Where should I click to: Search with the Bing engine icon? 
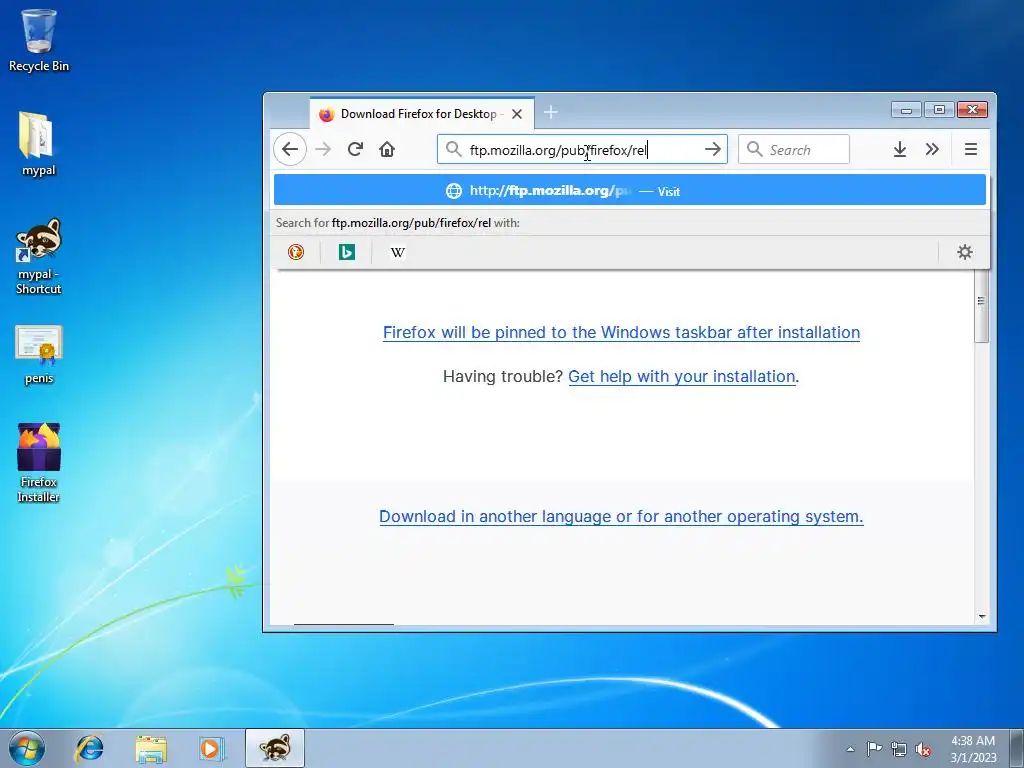[x=347, y=252]
